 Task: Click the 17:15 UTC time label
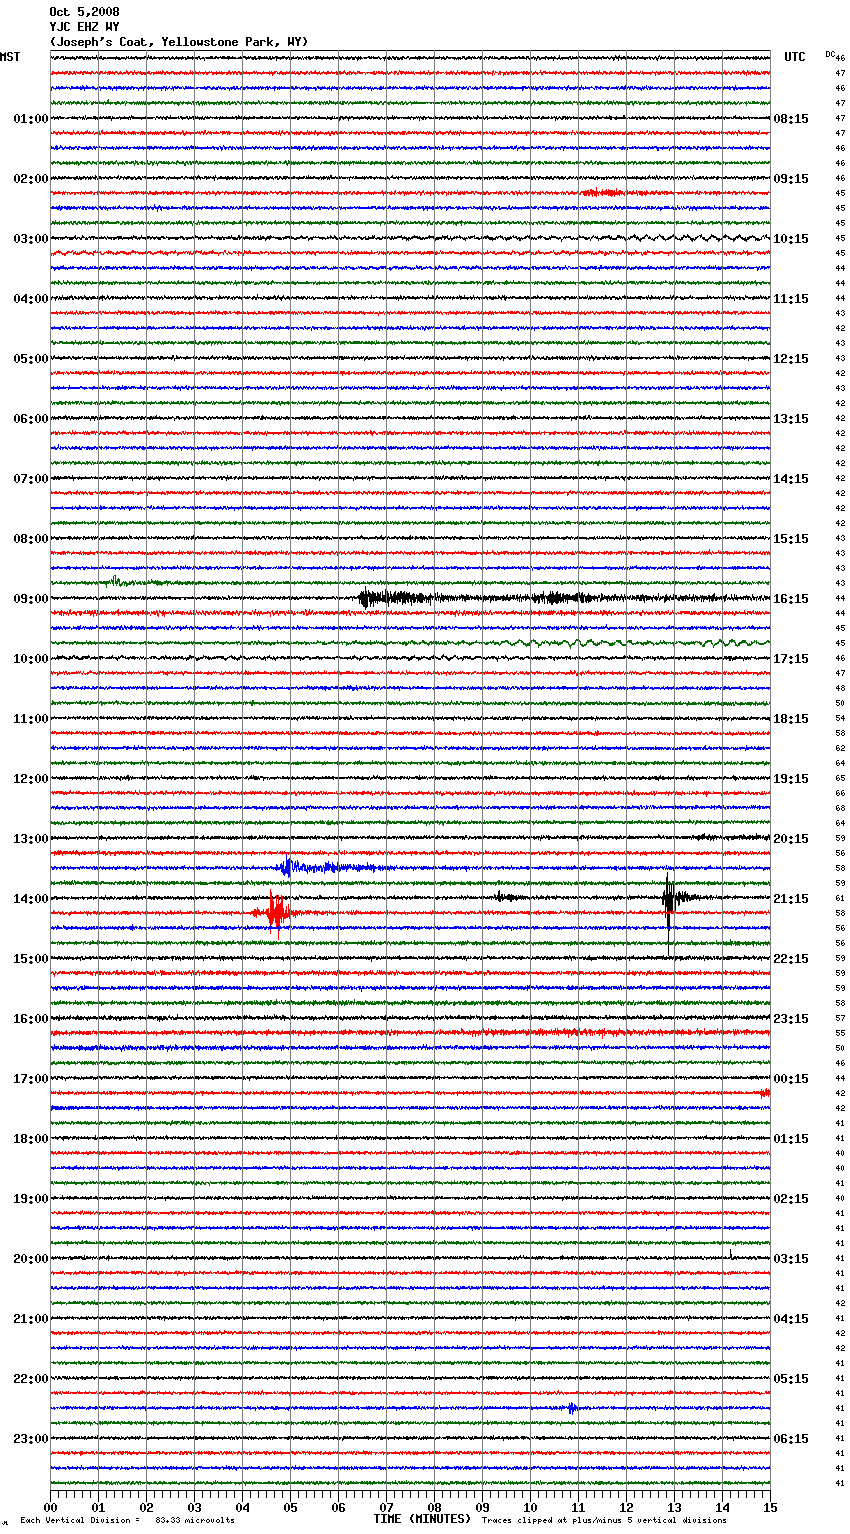pyautogui.click(x=791, y=659)
